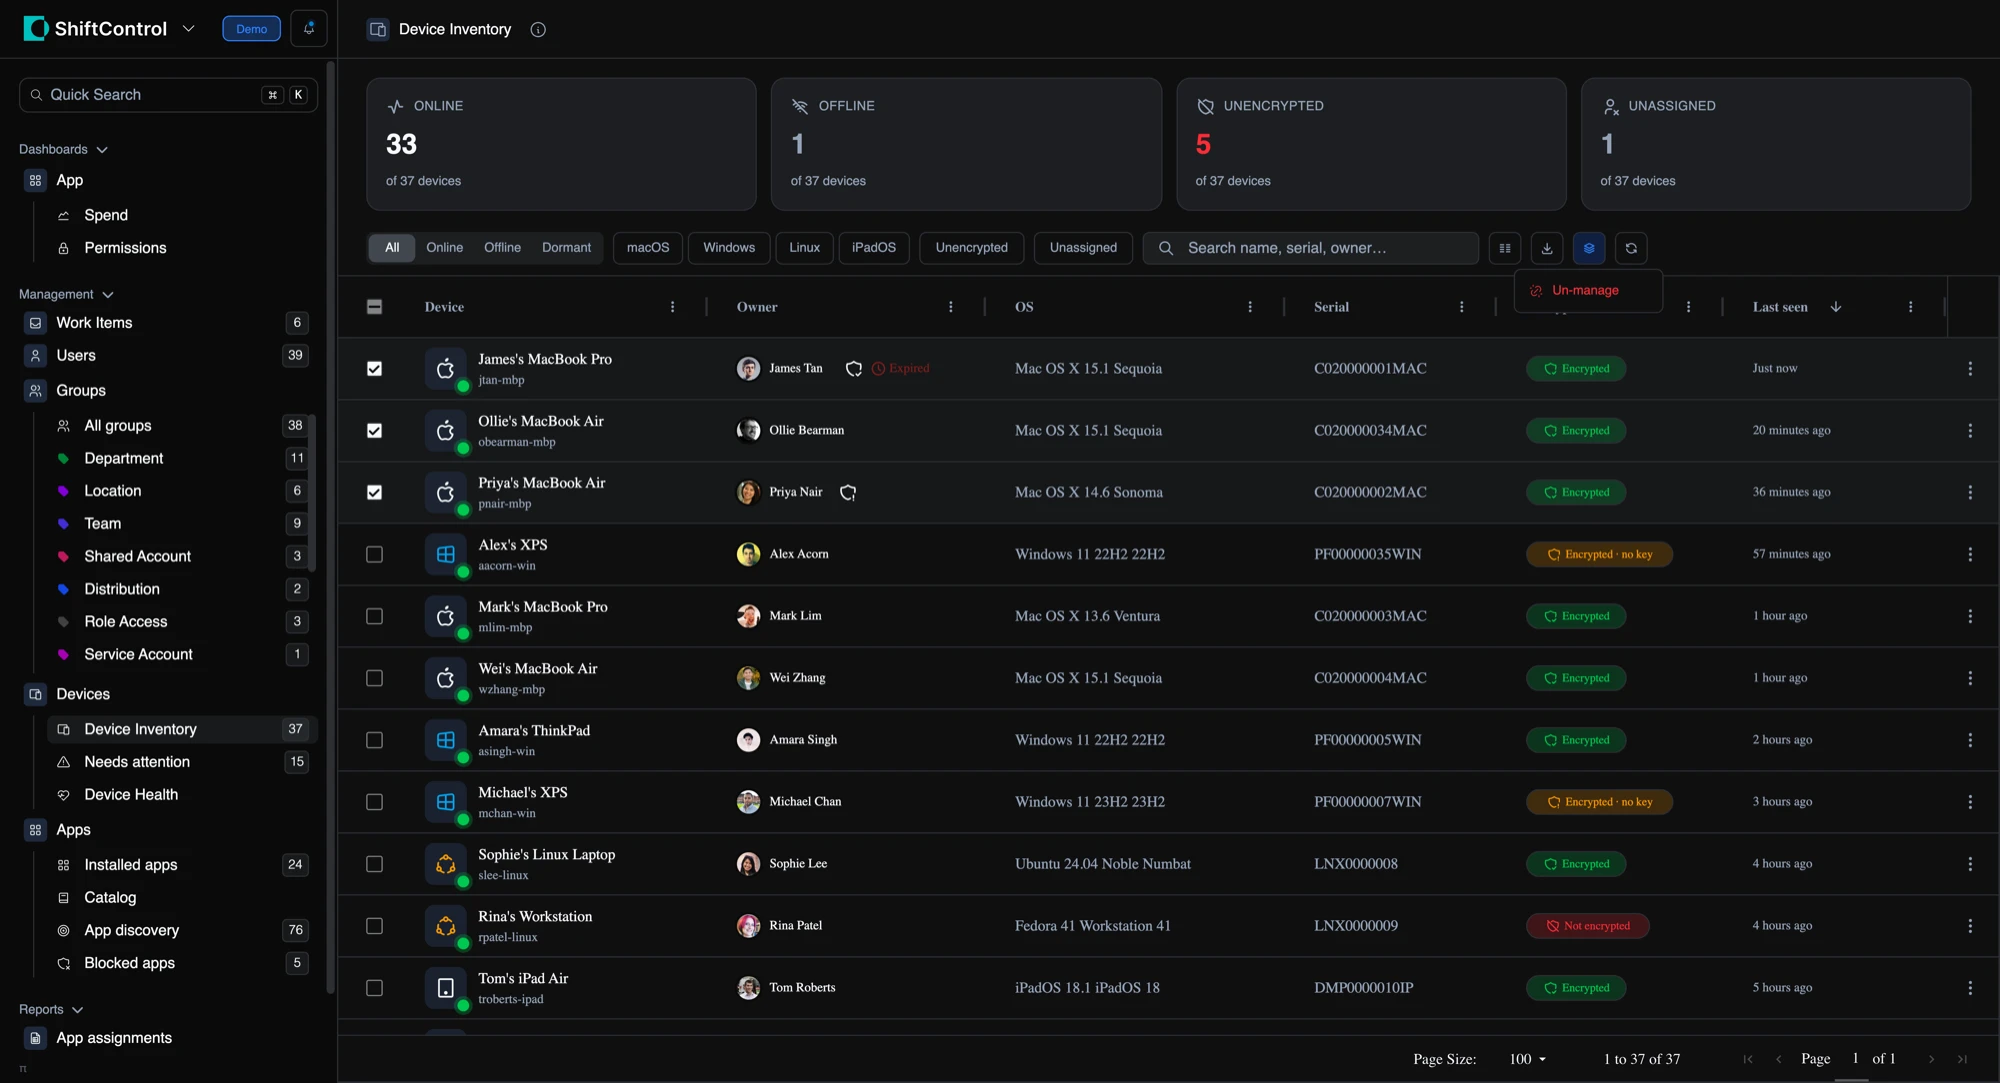Filter by Unassigned button
Screen dimensions: 2000x1083
point(1083,248)
